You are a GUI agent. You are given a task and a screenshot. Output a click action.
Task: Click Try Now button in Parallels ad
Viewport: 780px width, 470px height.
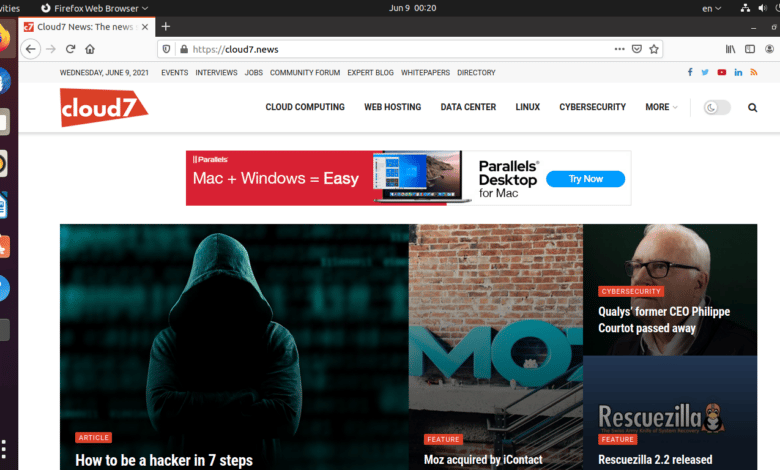point(585,179)
